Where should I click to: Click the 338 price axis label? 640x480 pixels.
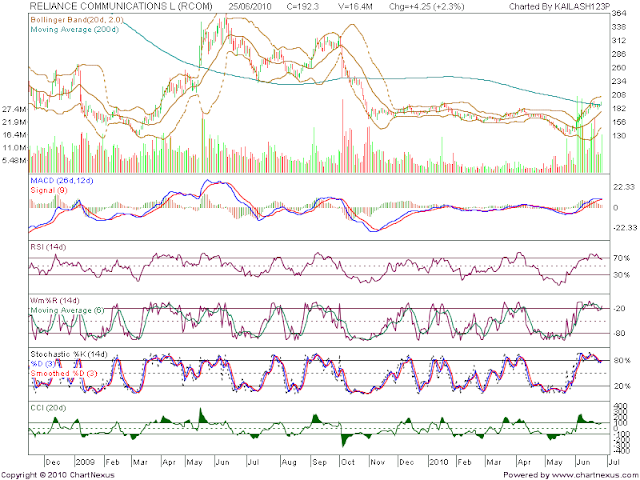coord(619,27)
